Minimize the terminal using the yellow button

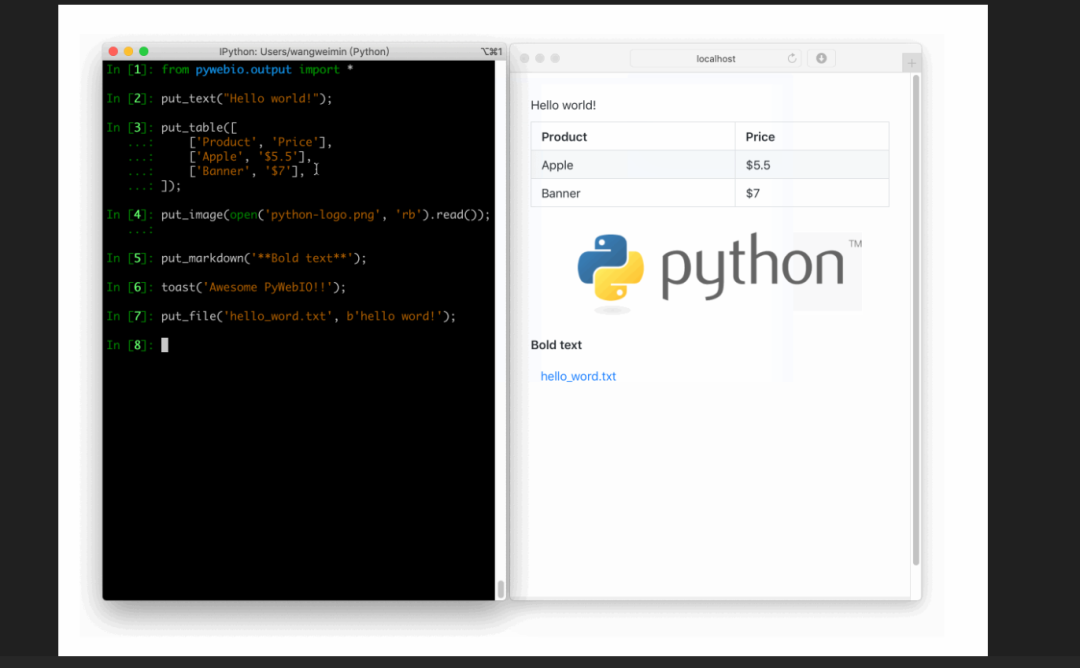[128, 51]
